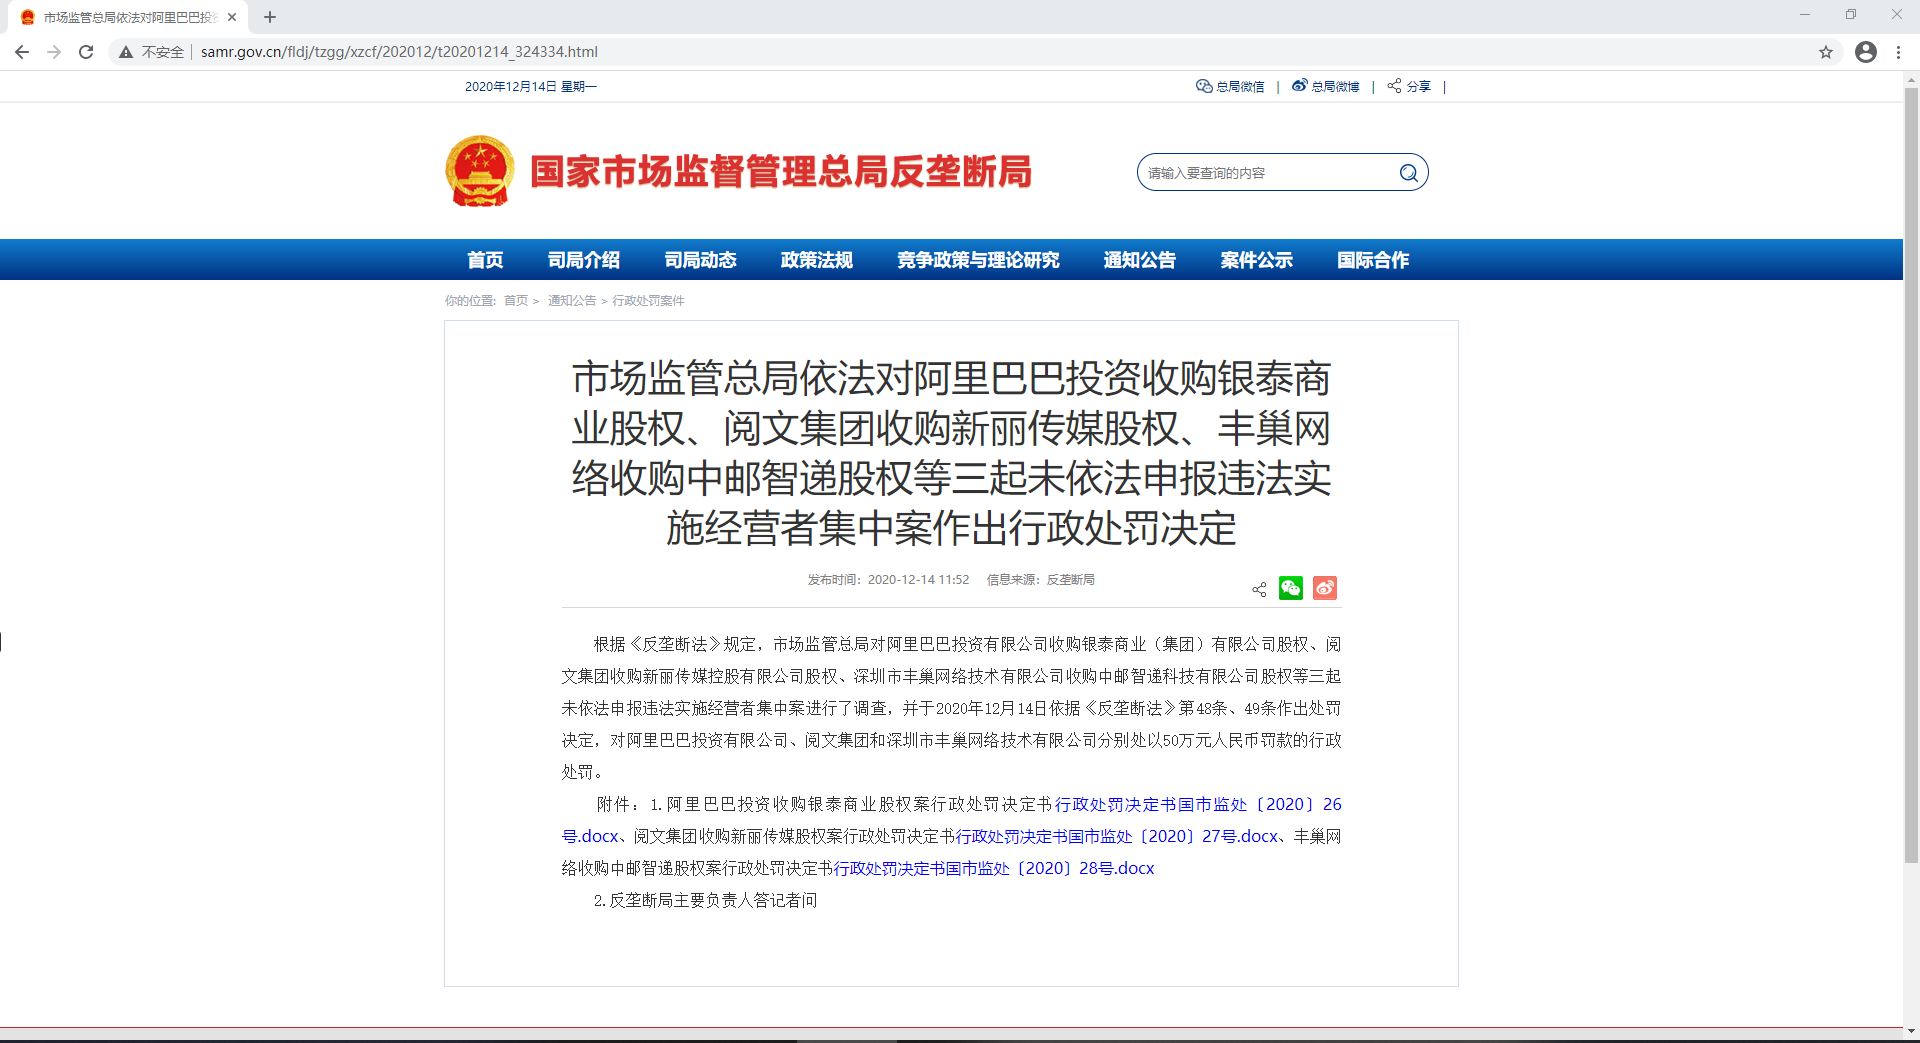The height and width of the screenshot is (1043, 1920).
Task: Click the browser address bar URL
Action: 399,52
